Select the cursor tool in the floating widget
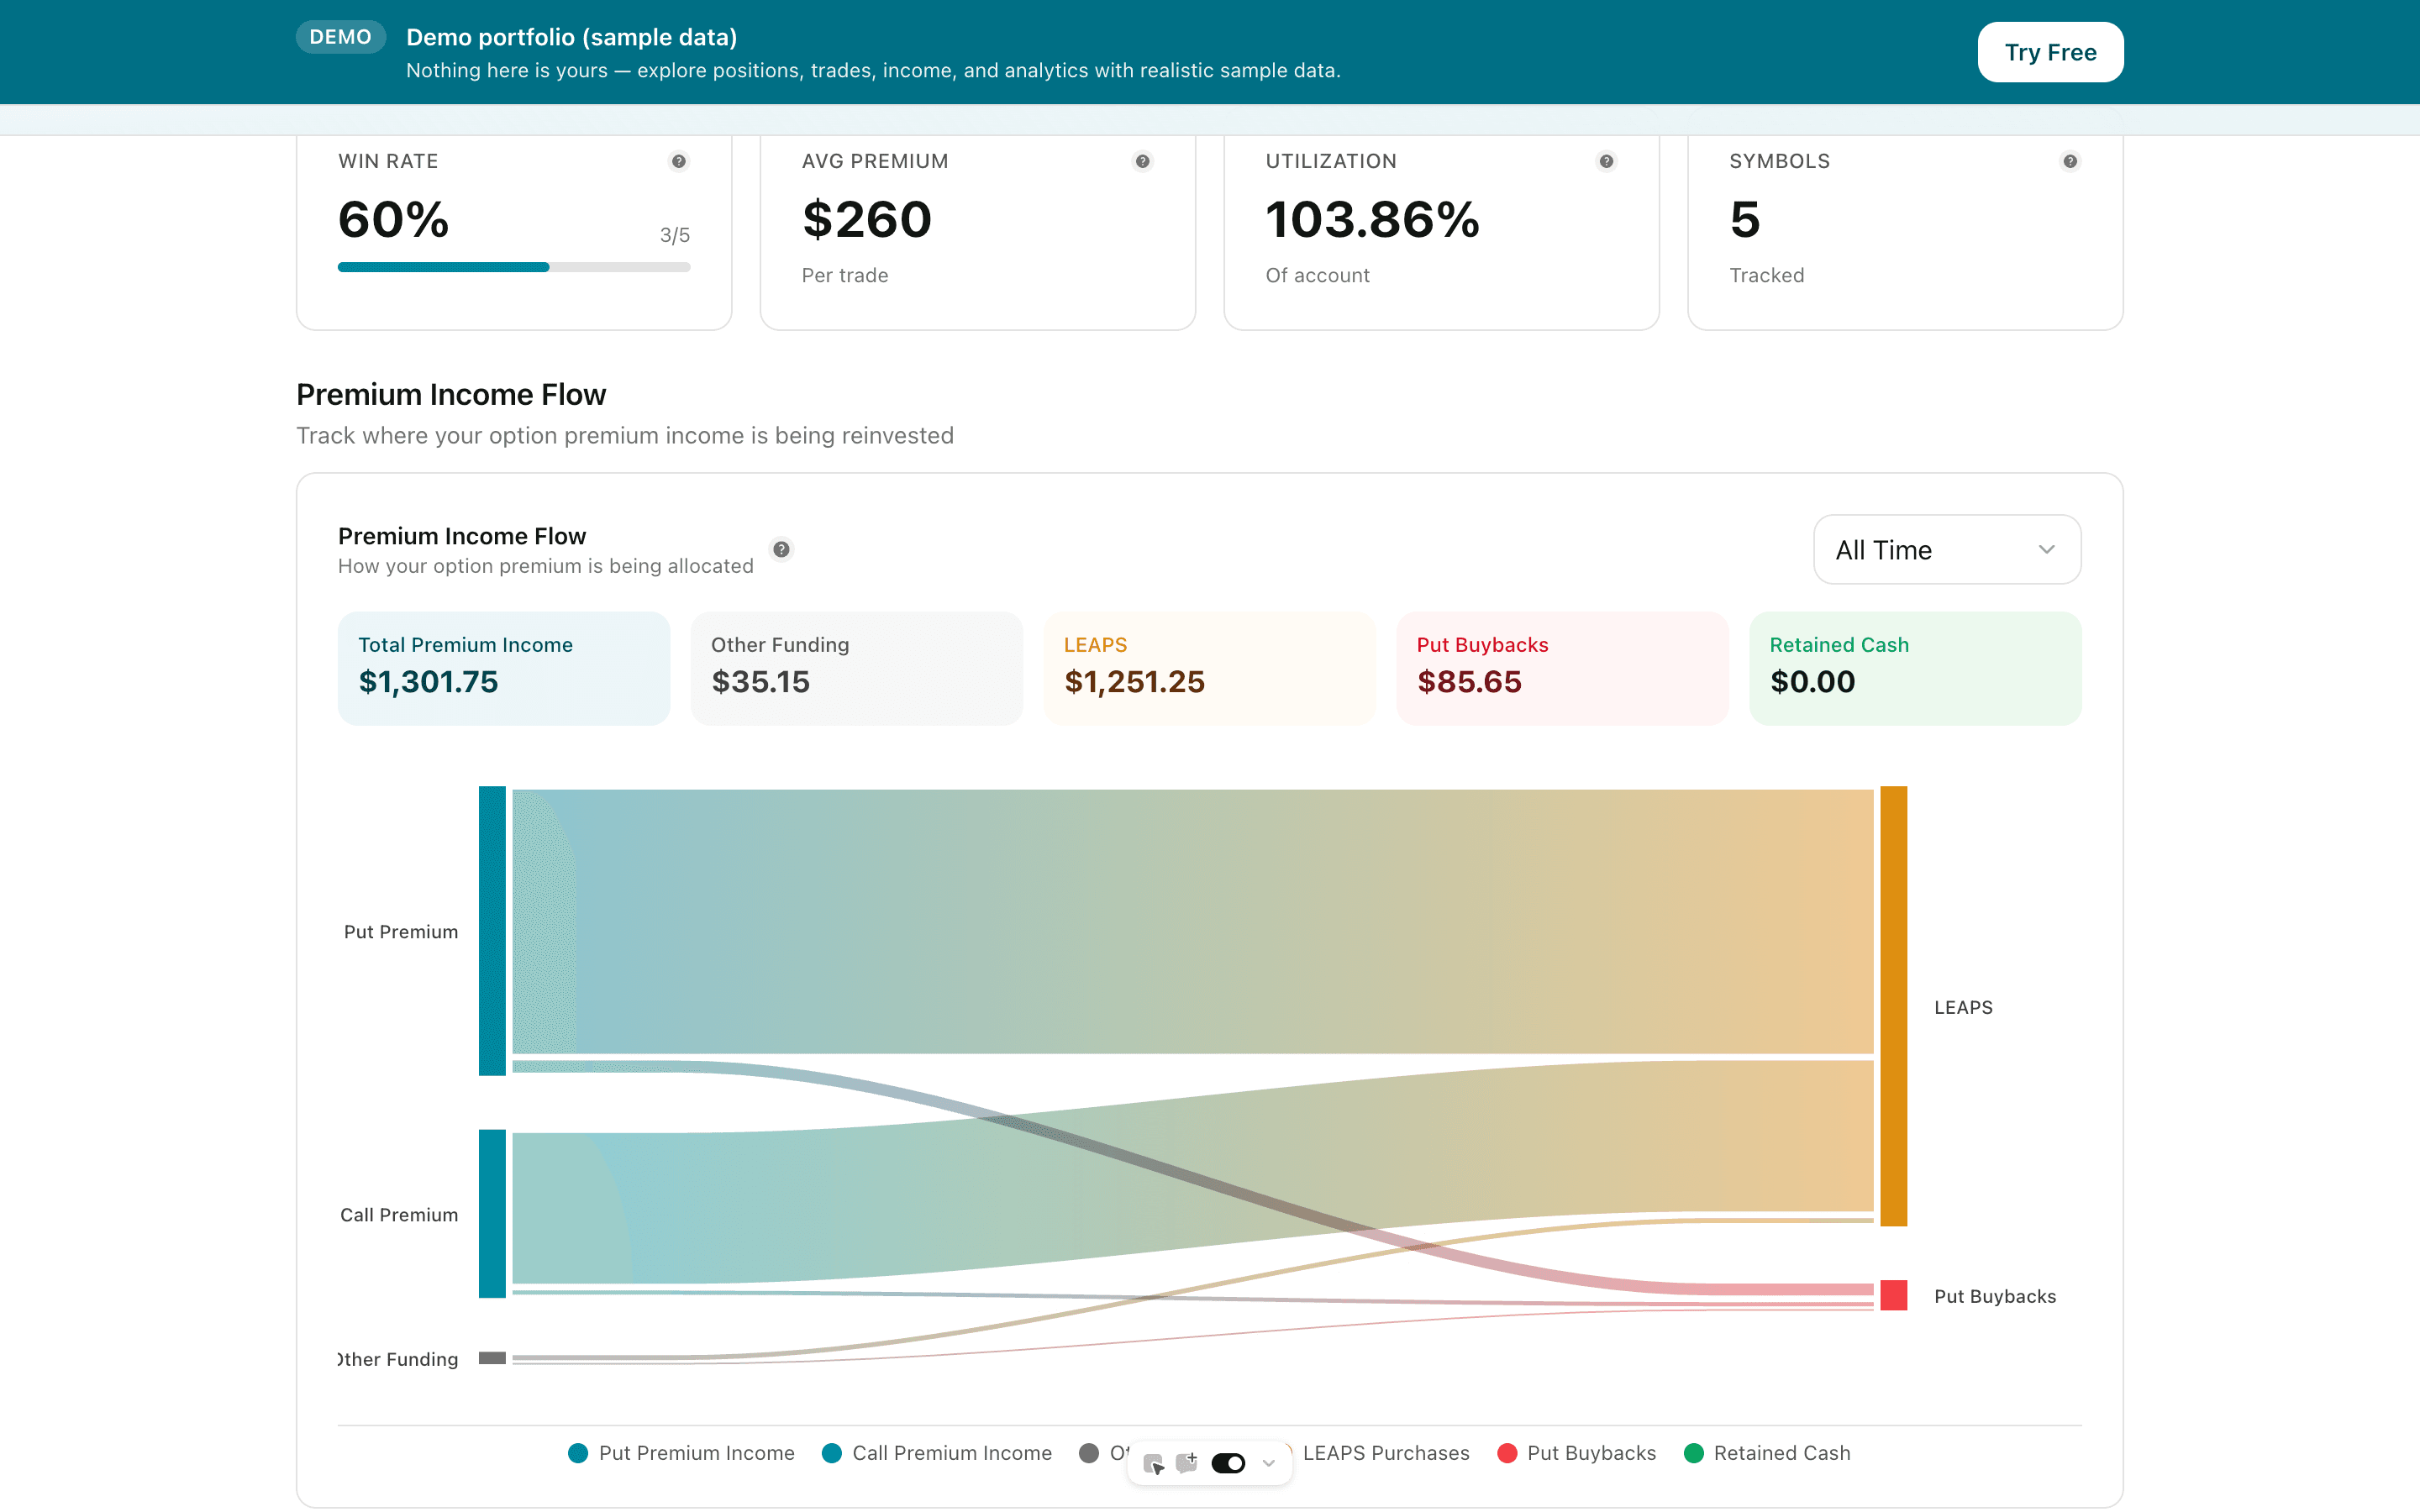The image size is (2420, 1512). coord(1155,1464)
